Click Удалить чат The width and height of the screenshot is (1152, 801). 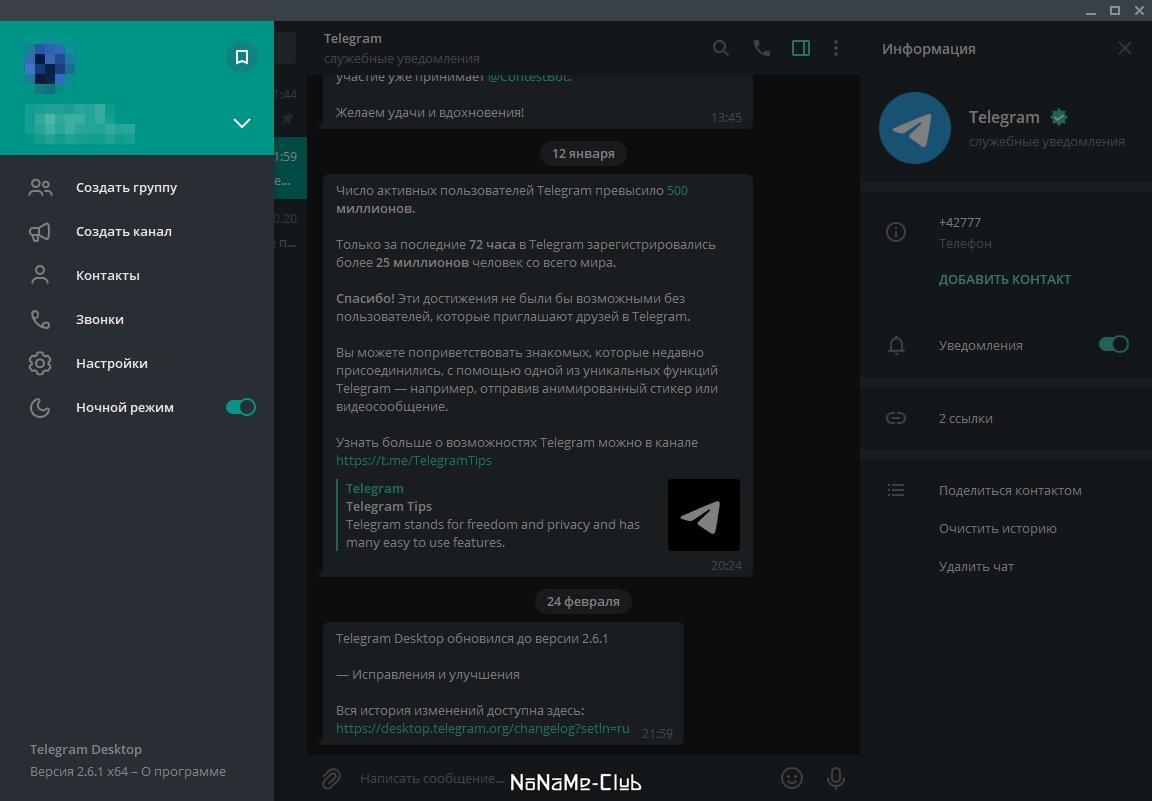[976, 567]
